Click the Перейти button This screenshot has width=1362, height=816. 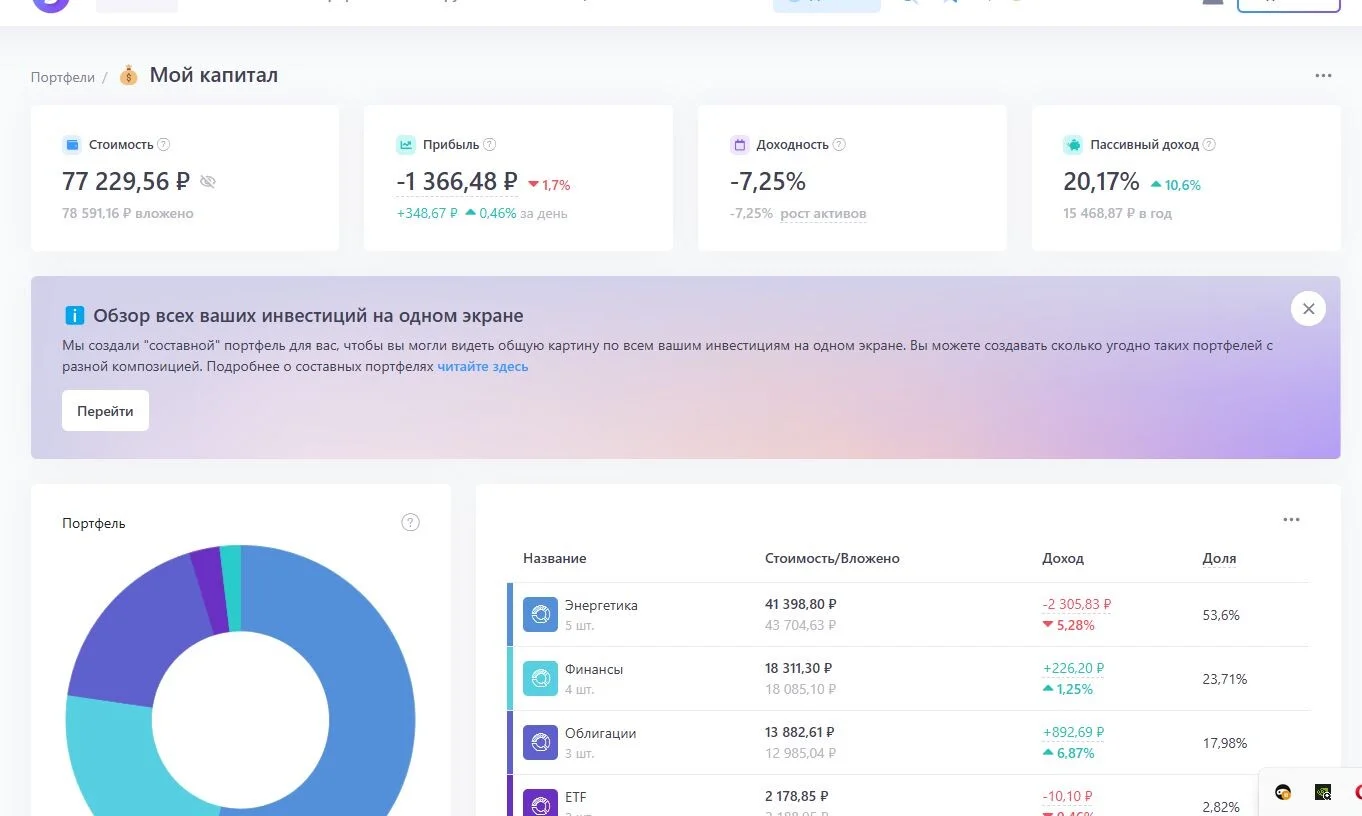coord(105,411)
